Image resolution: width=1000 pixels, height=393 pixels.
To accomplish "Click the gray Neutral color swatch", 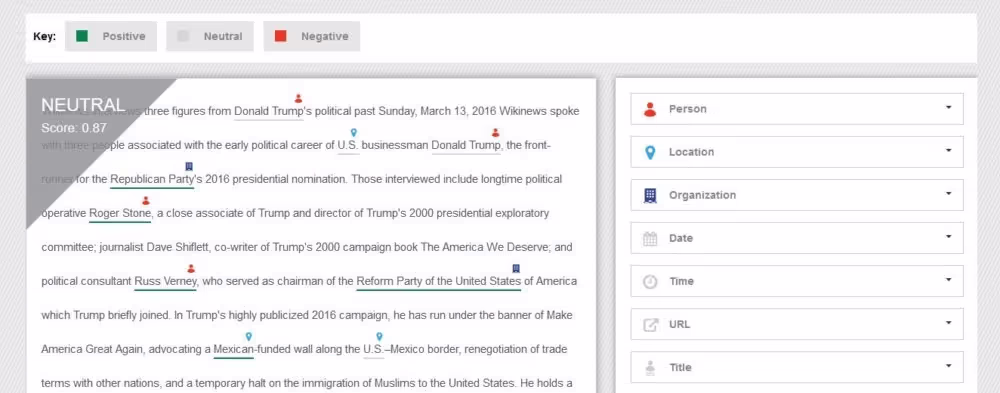I will tap(183, 36).
